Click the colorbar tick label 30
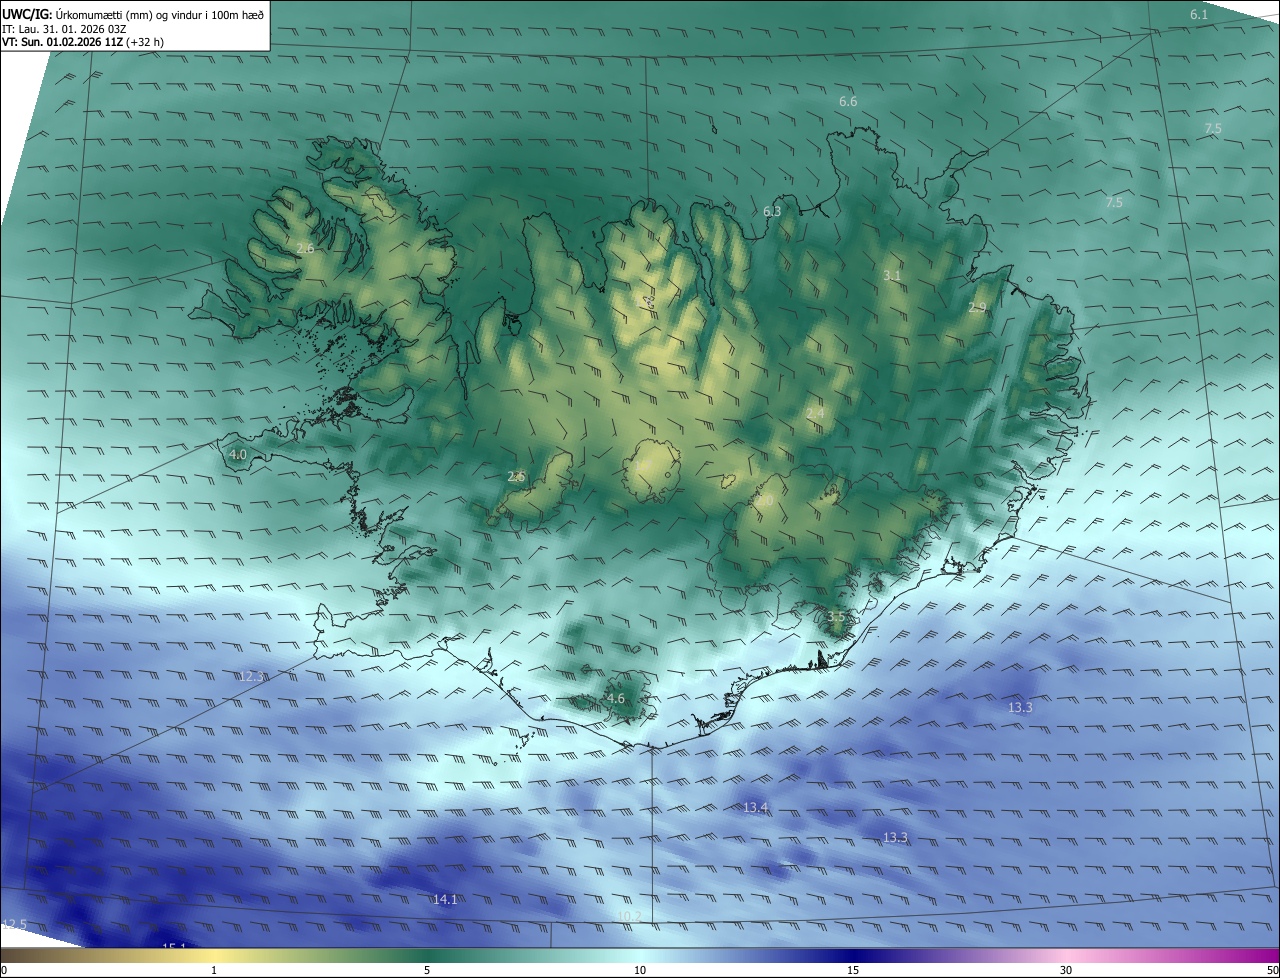Screen dimensions: 1280x978 pos(1066,970)
